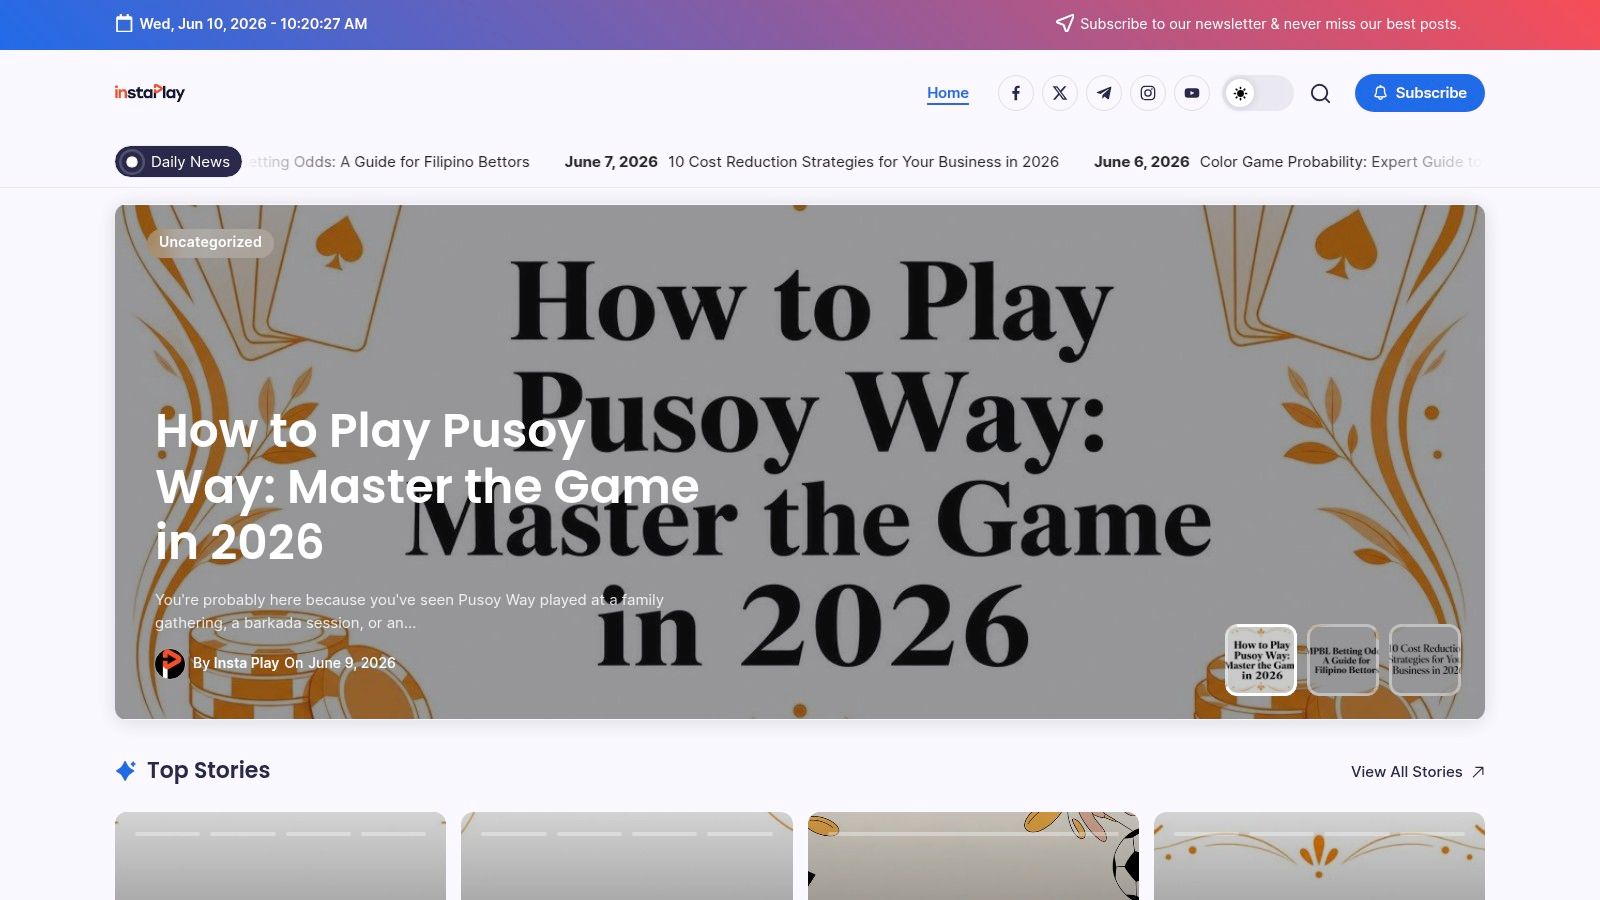Click the On June 9, 2026 post date
This screenshot has width=1600, height=900.
tap(340, 663)
